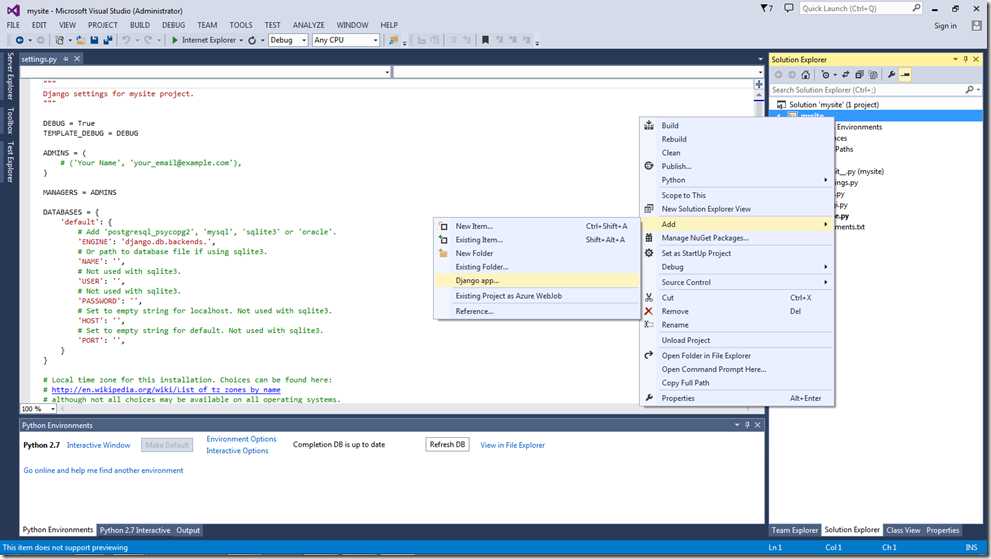This screenshot has width=991, height=559.
Task: Open the 100 % zoom dropdown
Action: pos(52,409)
